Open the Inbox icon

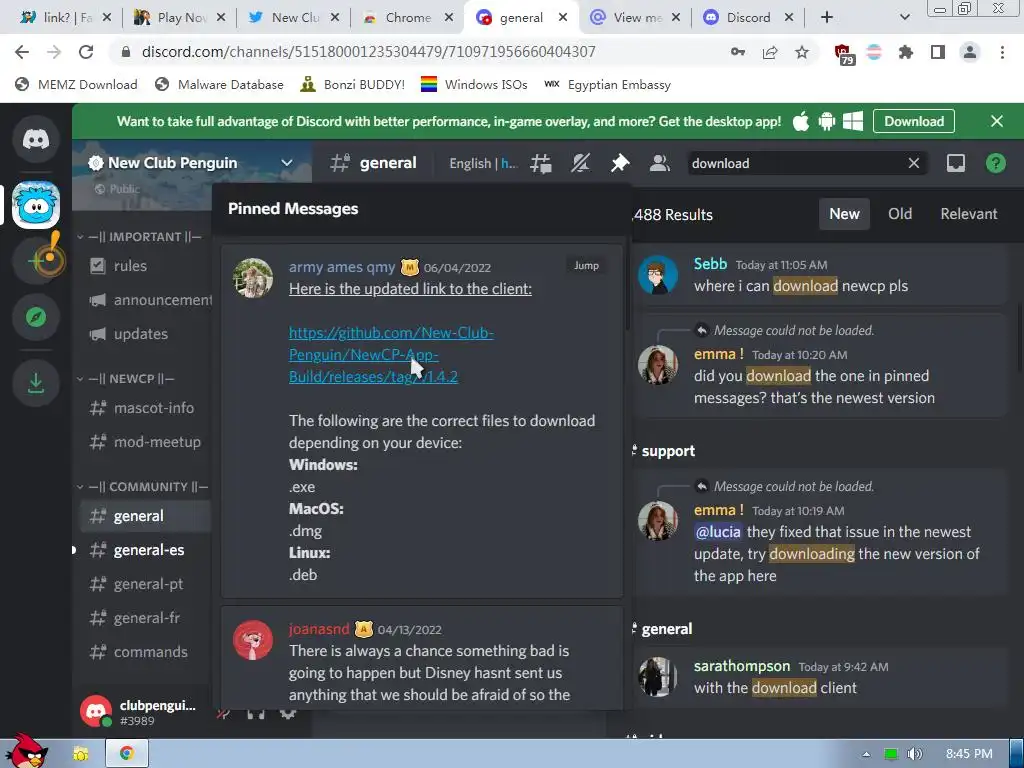tap(955, 163)
